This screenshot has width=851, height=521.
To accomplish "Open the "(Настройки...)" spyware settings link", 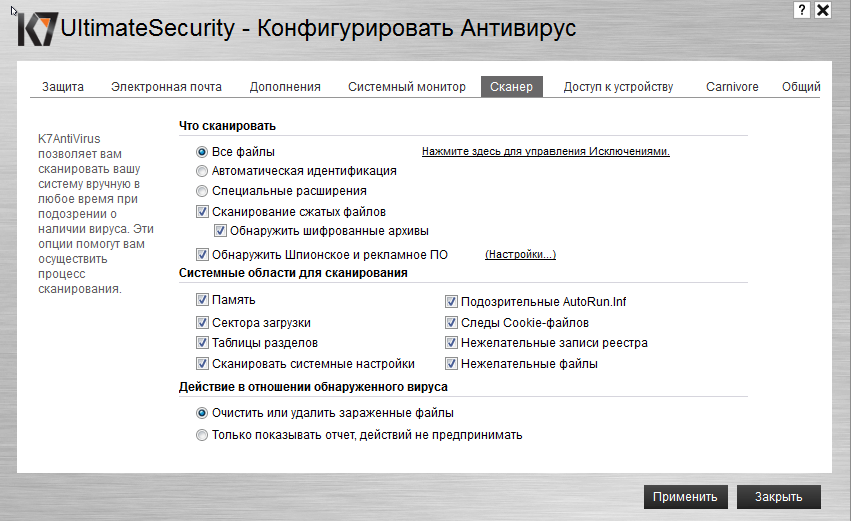I will coord(520,255).
